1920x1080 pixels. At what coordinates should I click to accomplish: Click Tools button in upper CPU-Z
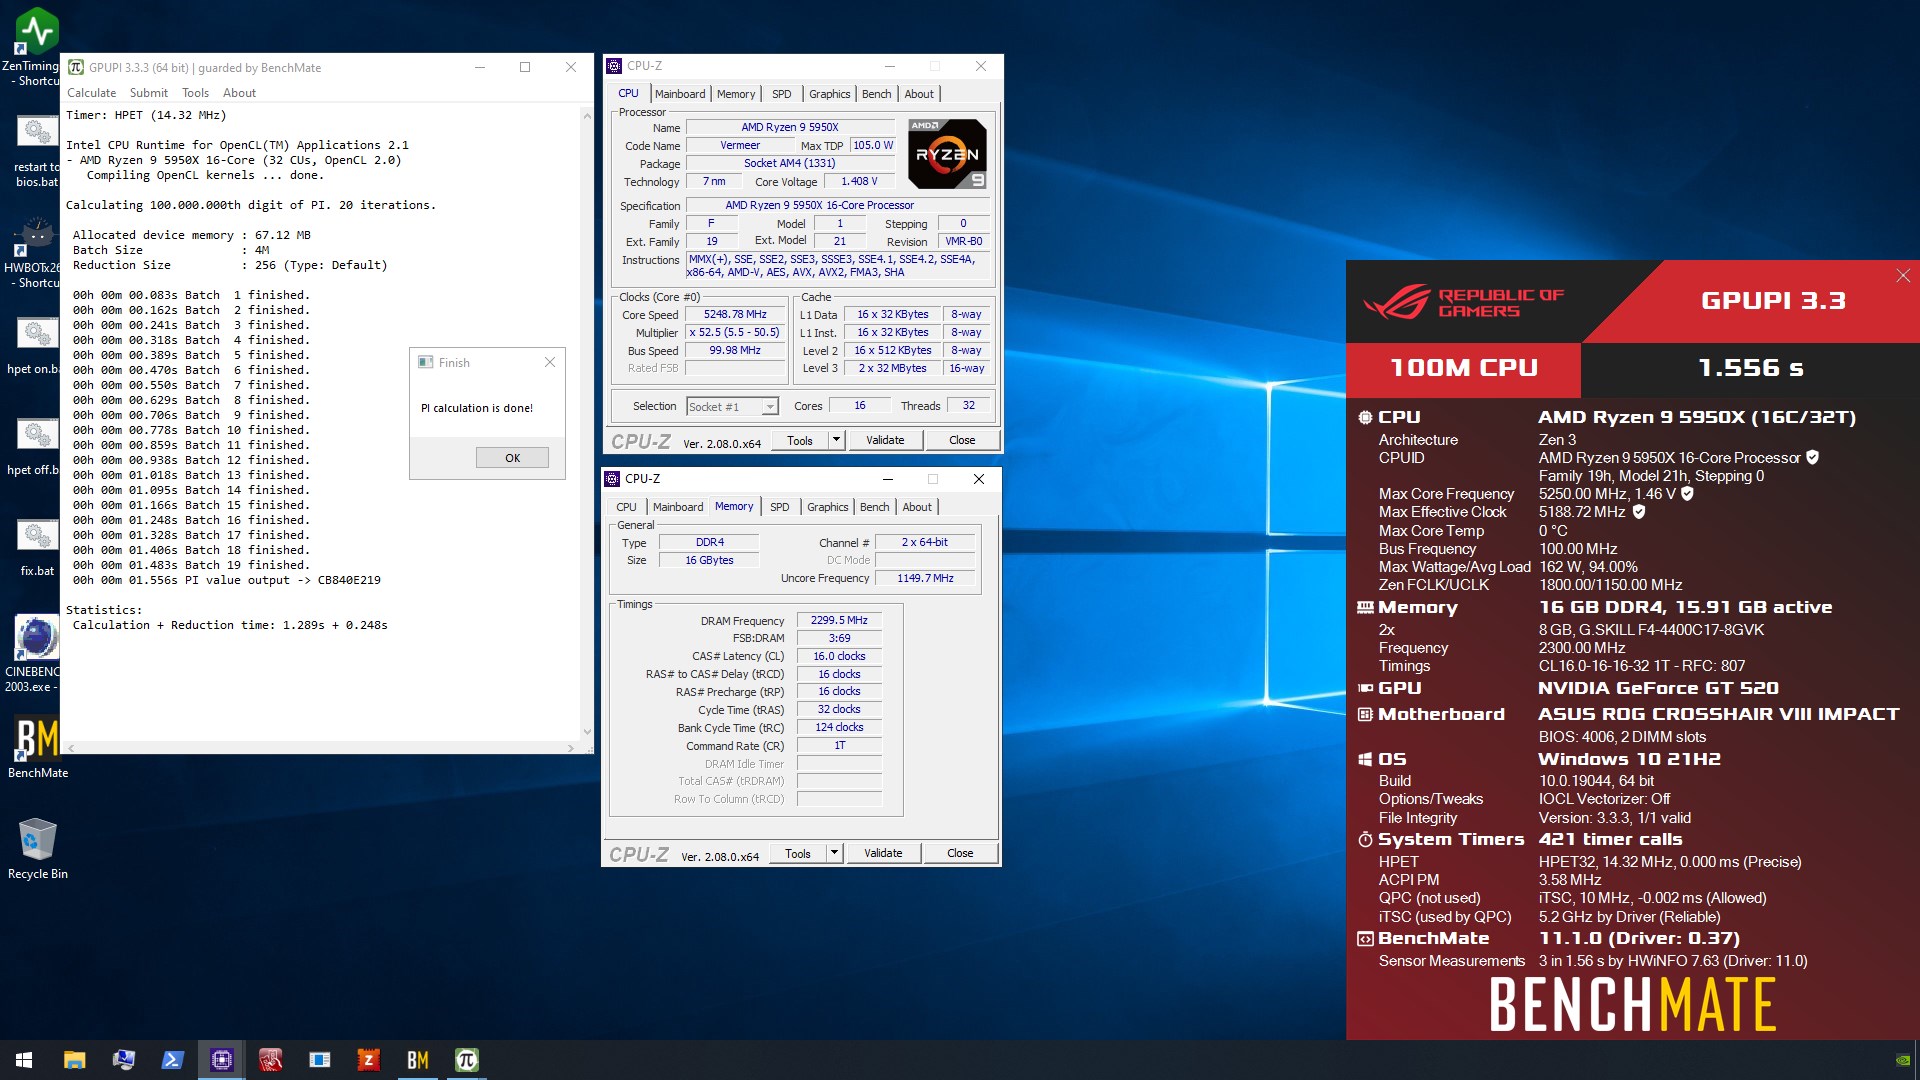click(800, 440)
